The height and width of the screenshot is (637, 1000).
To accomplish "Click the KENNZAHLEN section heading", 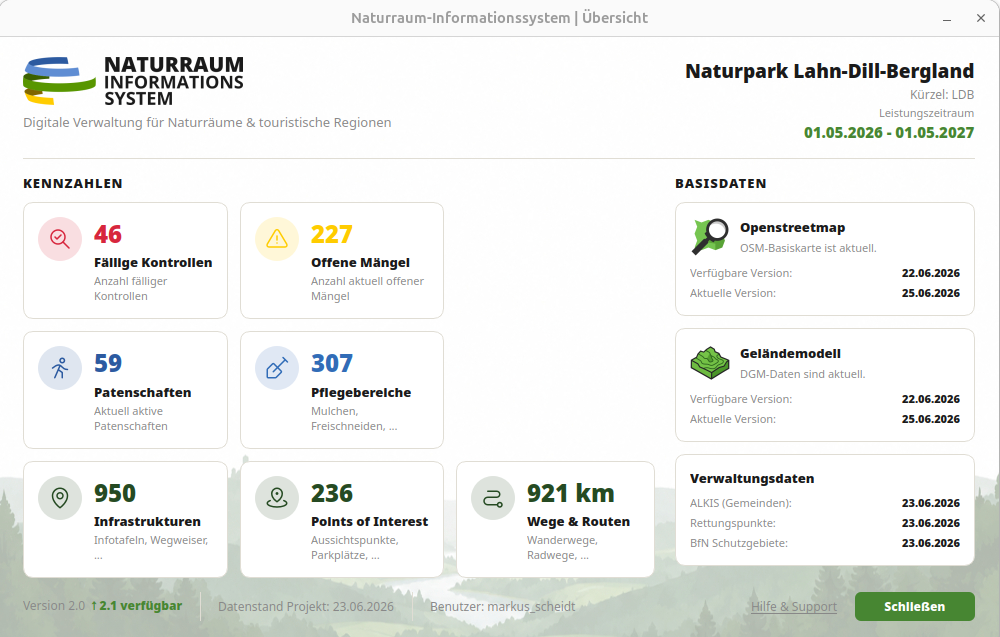I will click(x=73, y=184).
